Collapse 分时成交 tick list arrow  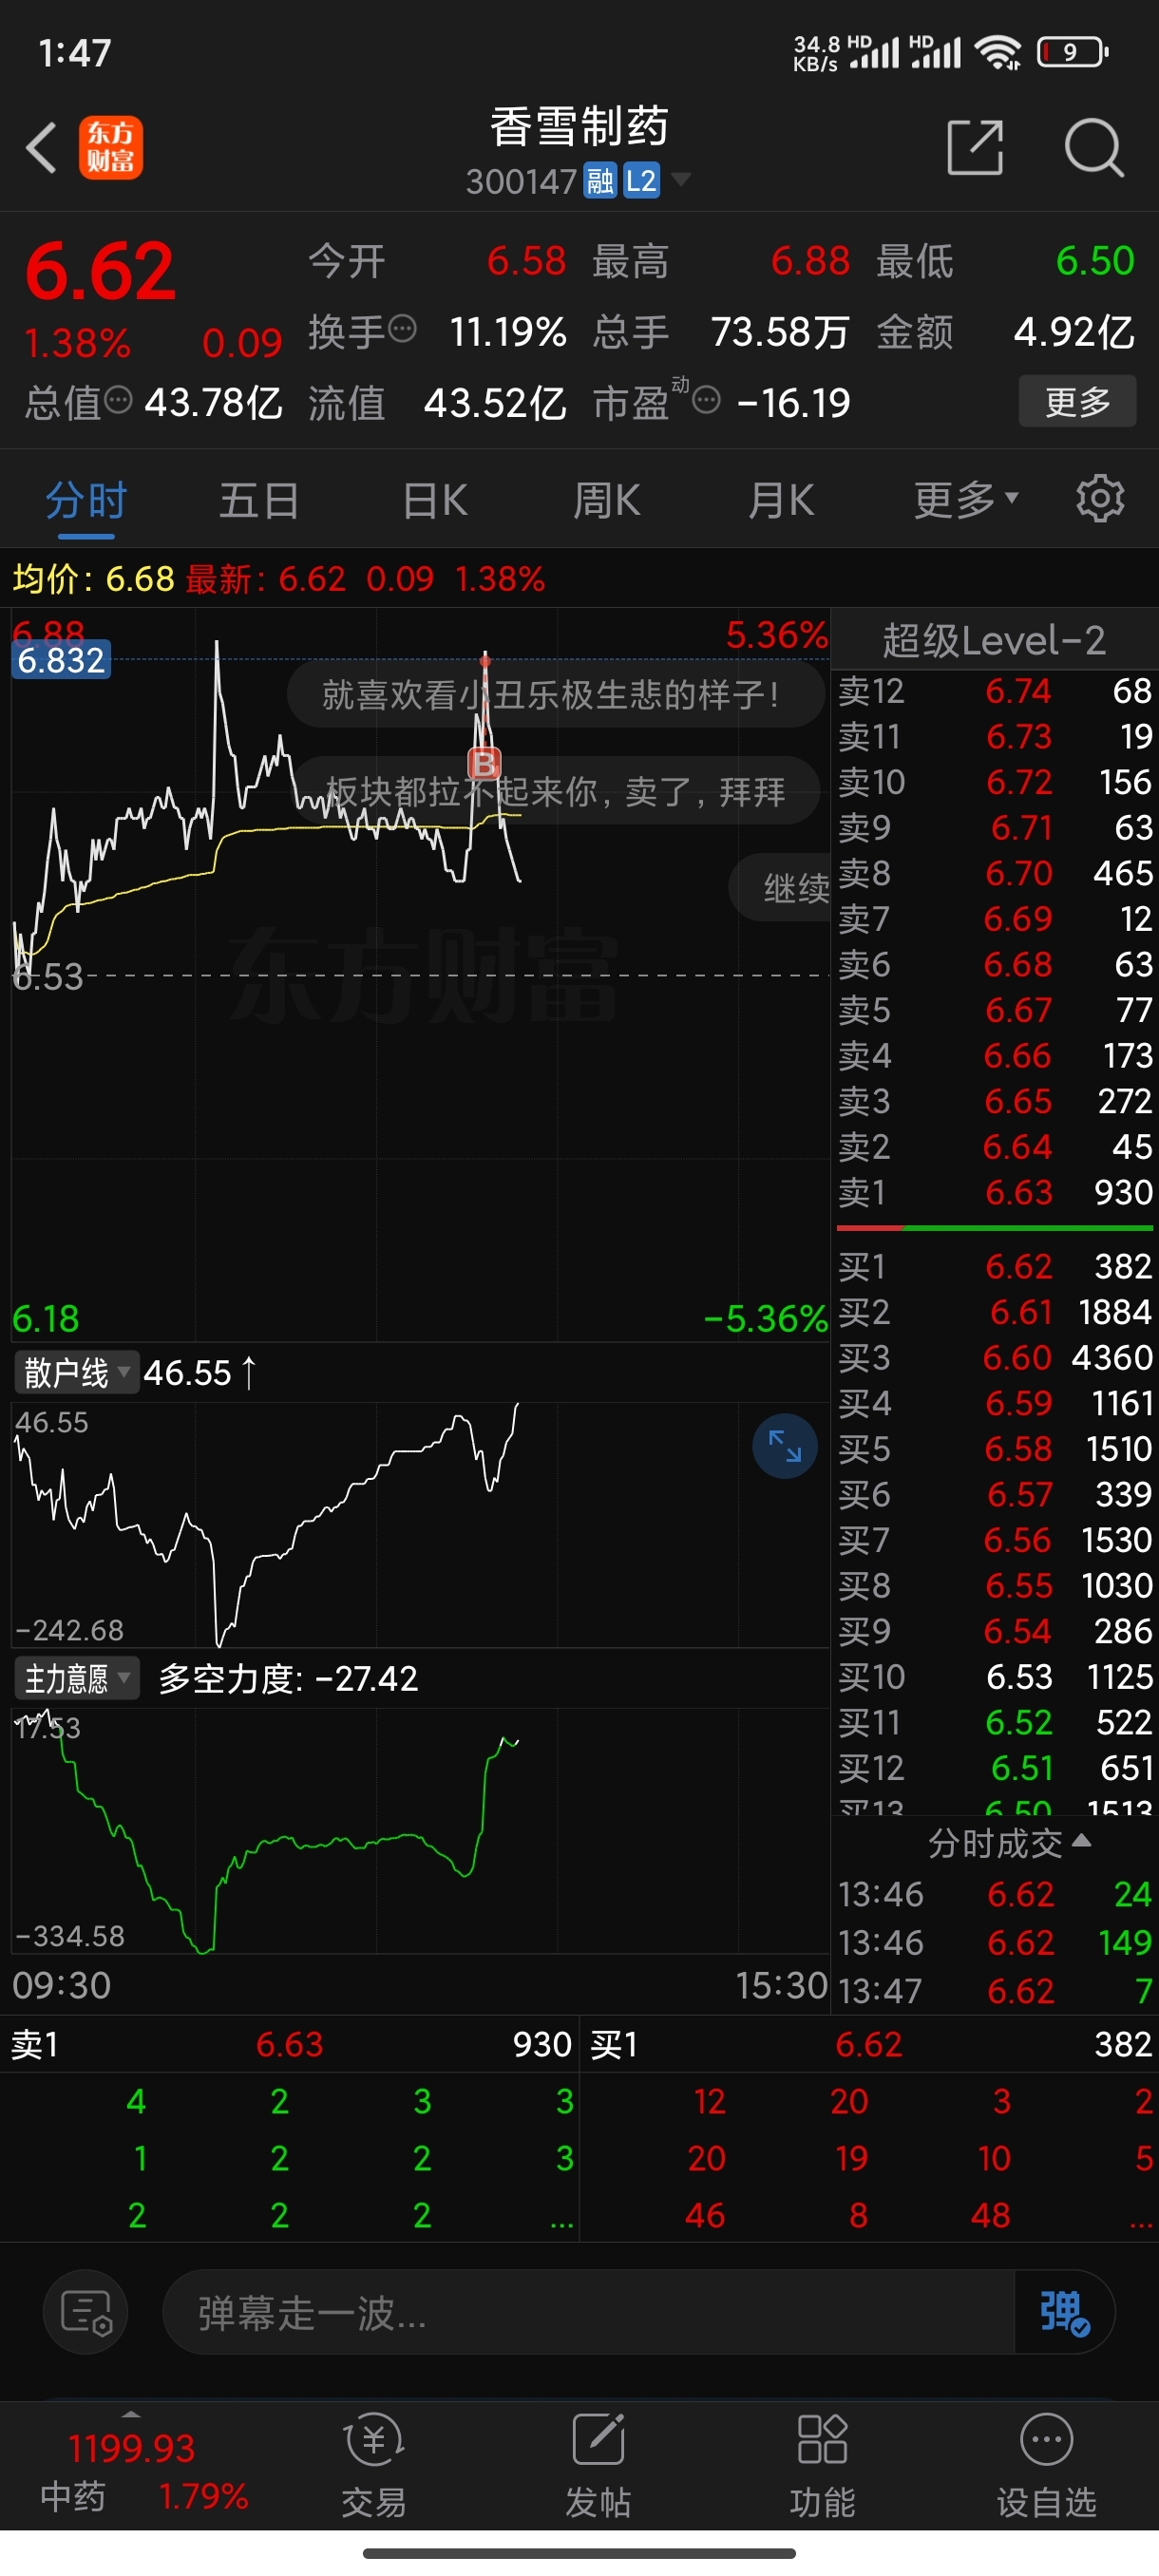tap(1080, 1841)
